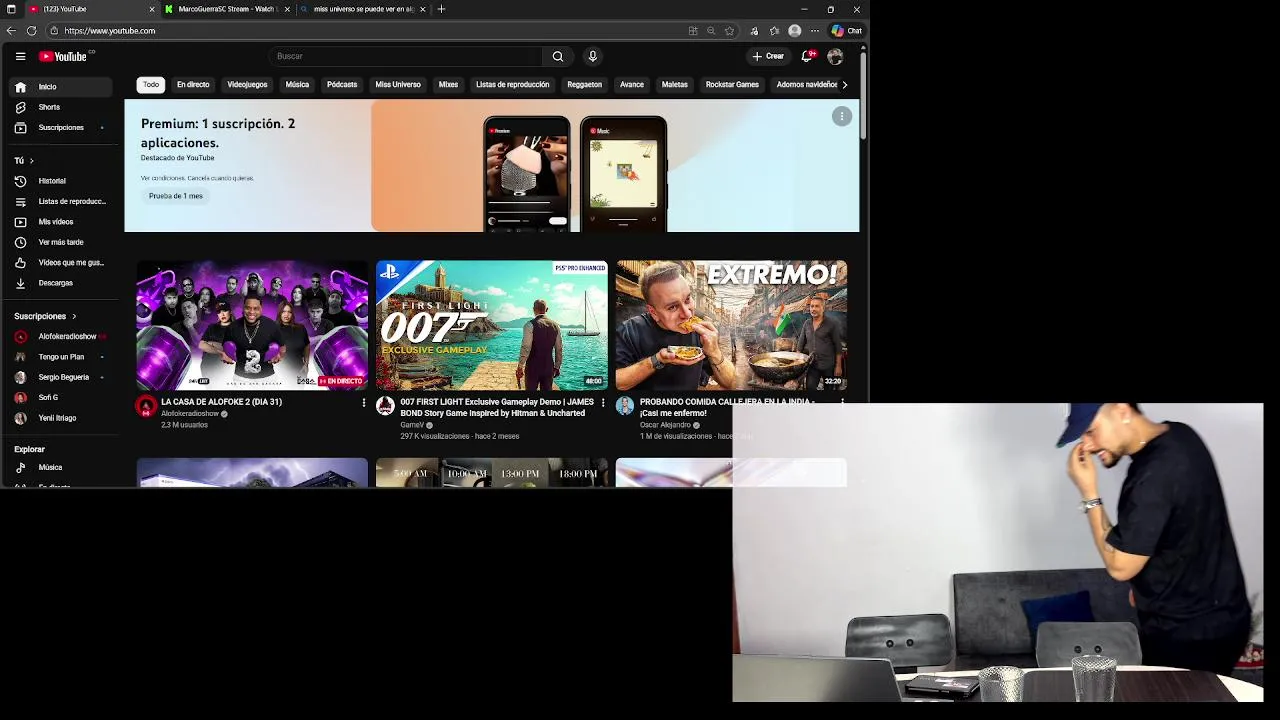The image size is (1280, 720).
Task: Open Mis vídeos in the sidebar
Action: (x=62, y=222)
